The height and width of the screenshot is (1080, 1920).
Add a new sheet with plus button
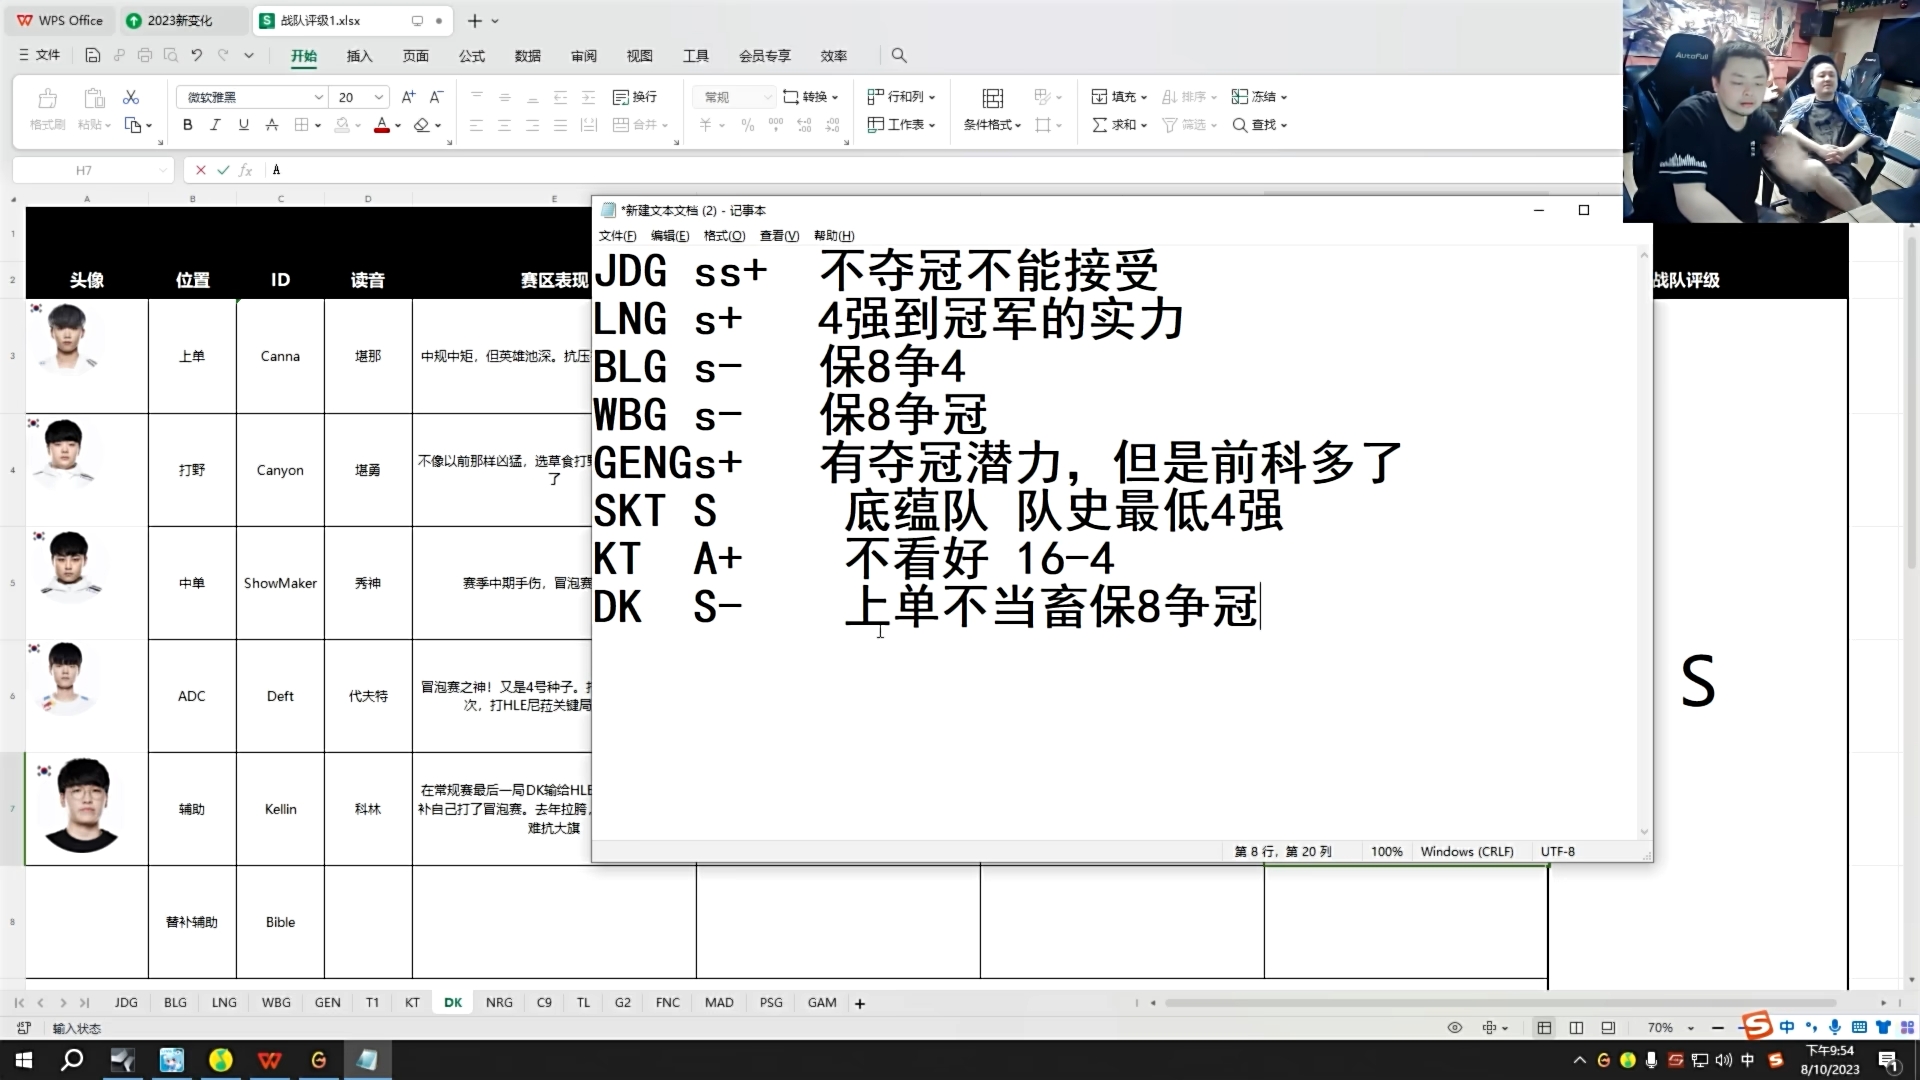point(860,1003)
